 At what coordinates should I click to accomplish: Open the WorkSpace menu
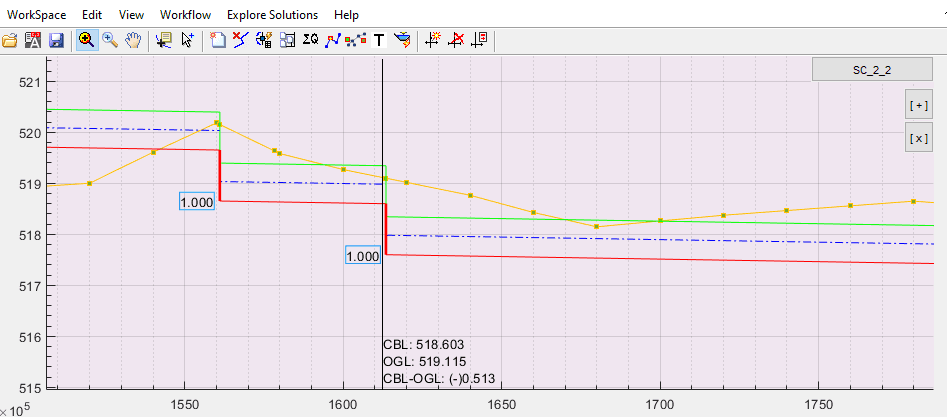pos(36,15)
